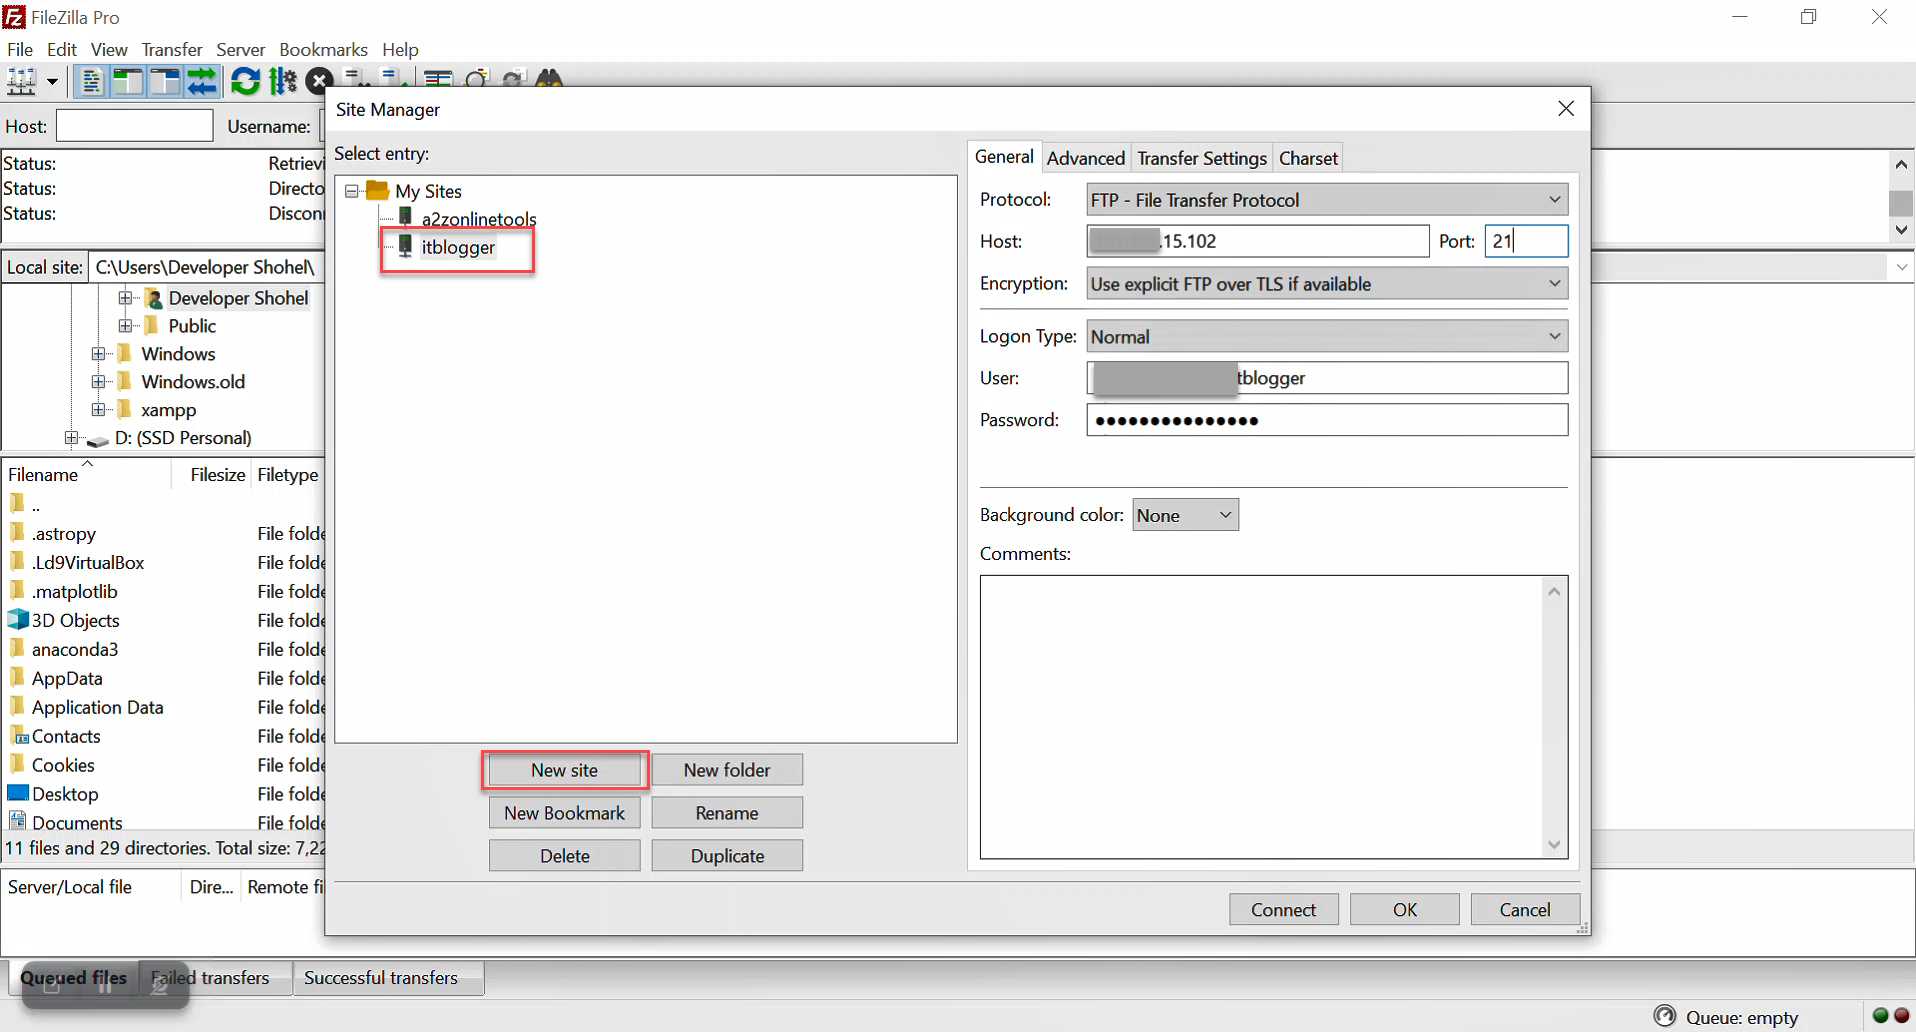The image size is (1916, 1032).
Task: Switch to the Charset tab
Action: 1308,158
